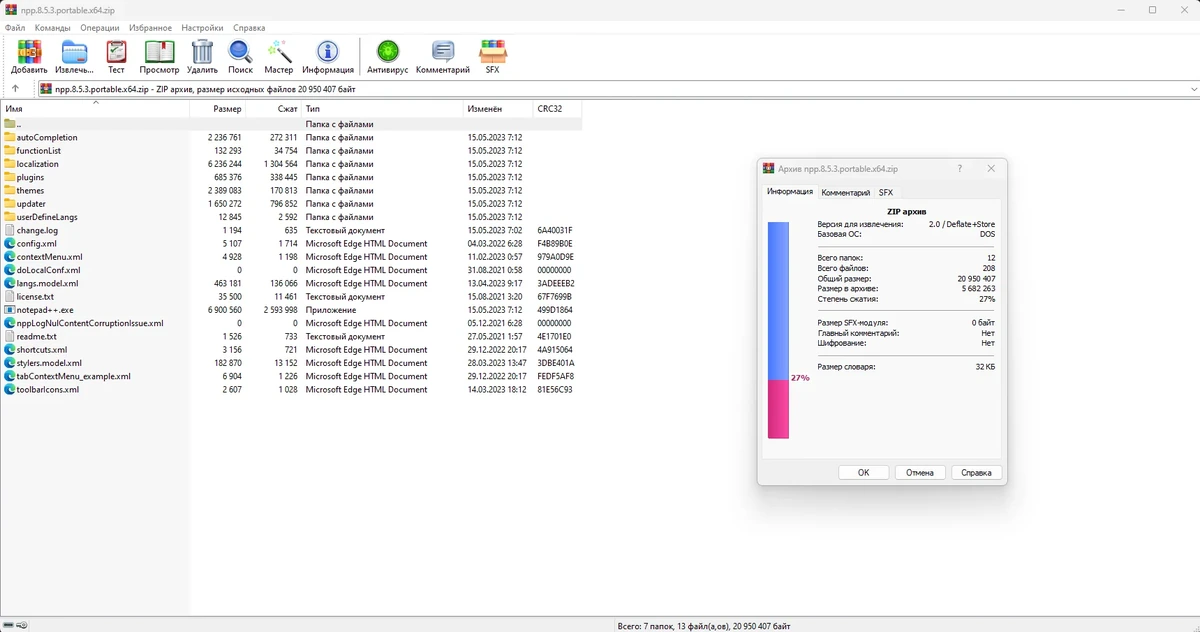
Task: Click the SFX toolbar icon
Action: [492, 53]
